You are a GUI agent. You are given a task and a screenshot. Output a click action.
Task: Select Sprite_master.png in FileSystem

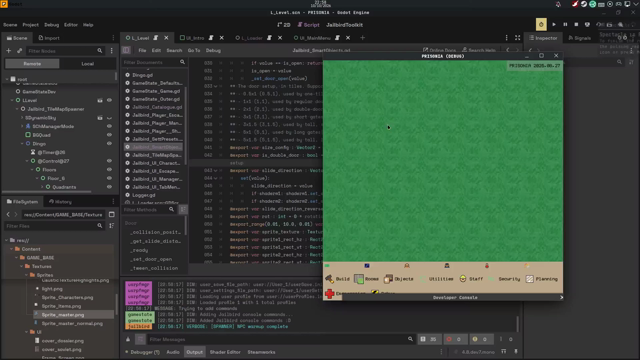63,315
